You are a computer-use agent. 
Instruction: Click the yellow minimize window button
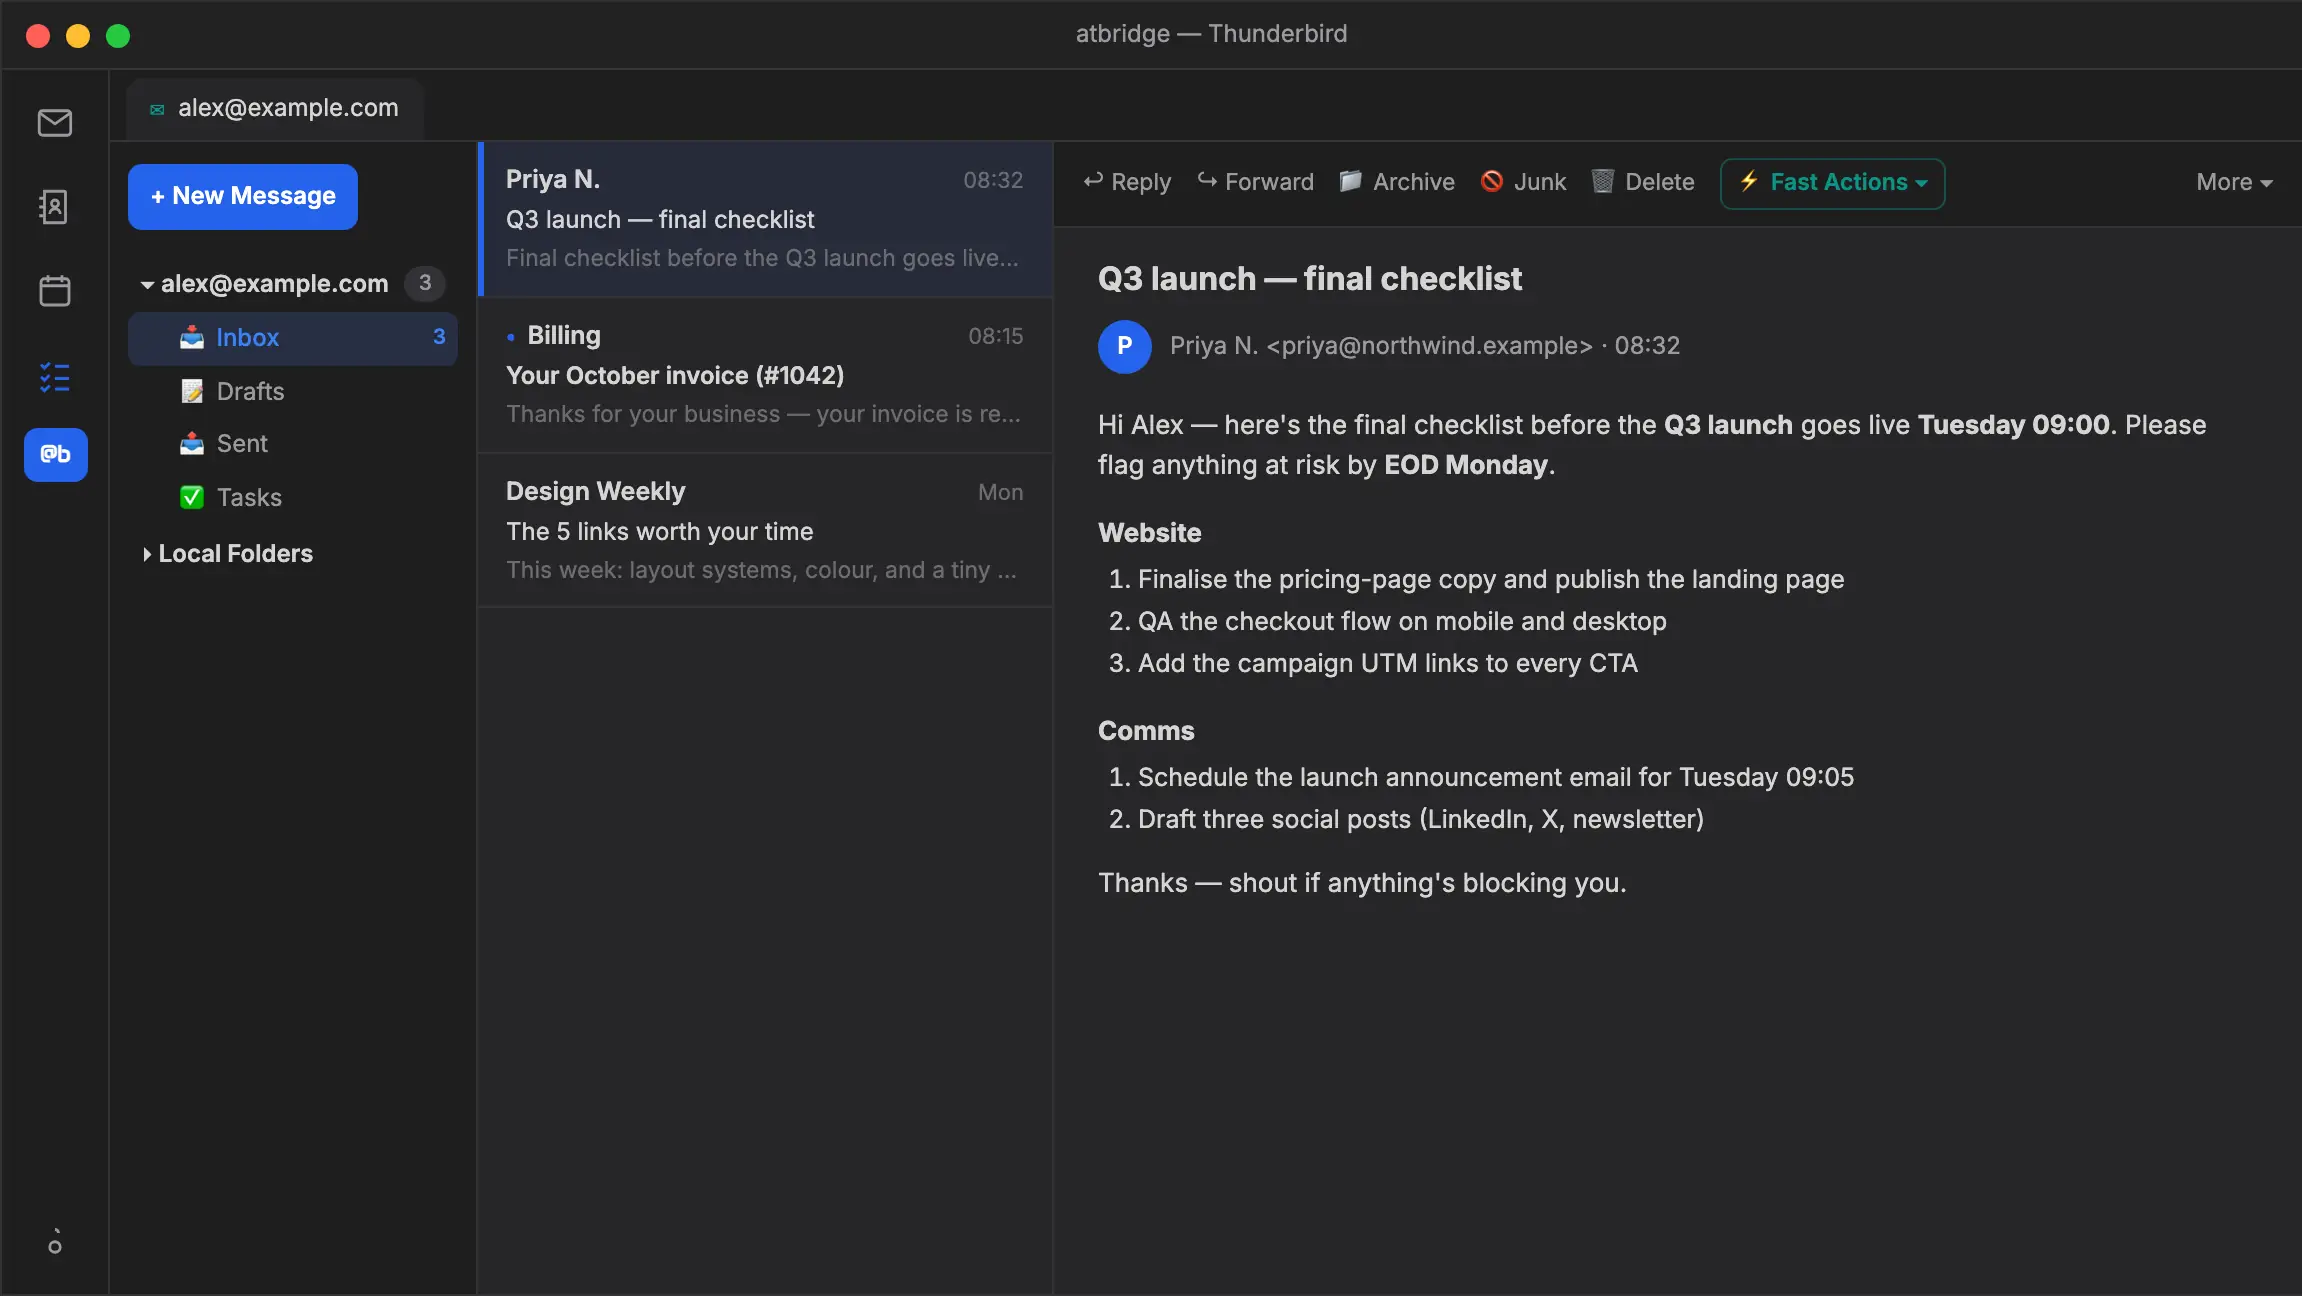78,36
